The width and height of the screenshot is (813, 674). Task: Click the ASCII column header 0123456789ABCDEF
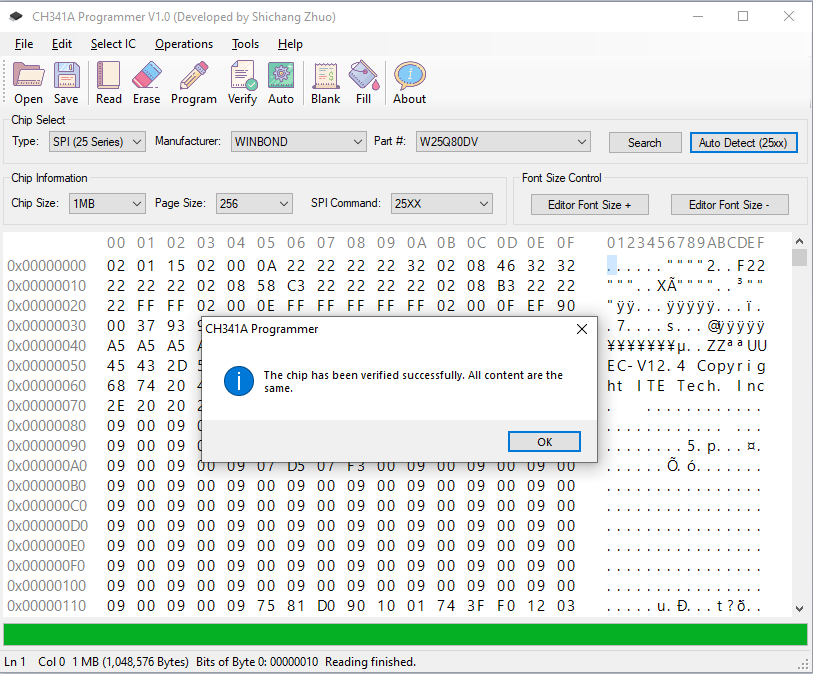[685, 243]
